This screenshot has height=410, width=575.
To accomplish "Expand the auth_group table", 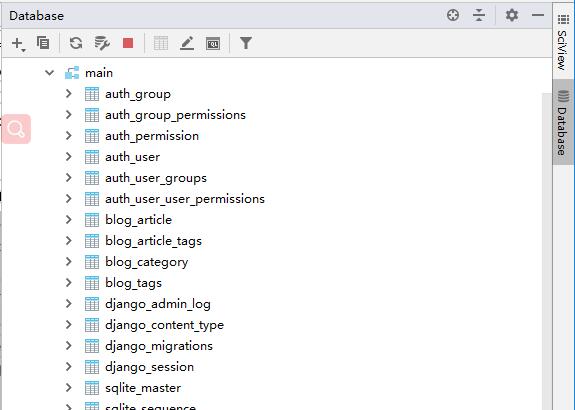I will (x=69, y=94).
